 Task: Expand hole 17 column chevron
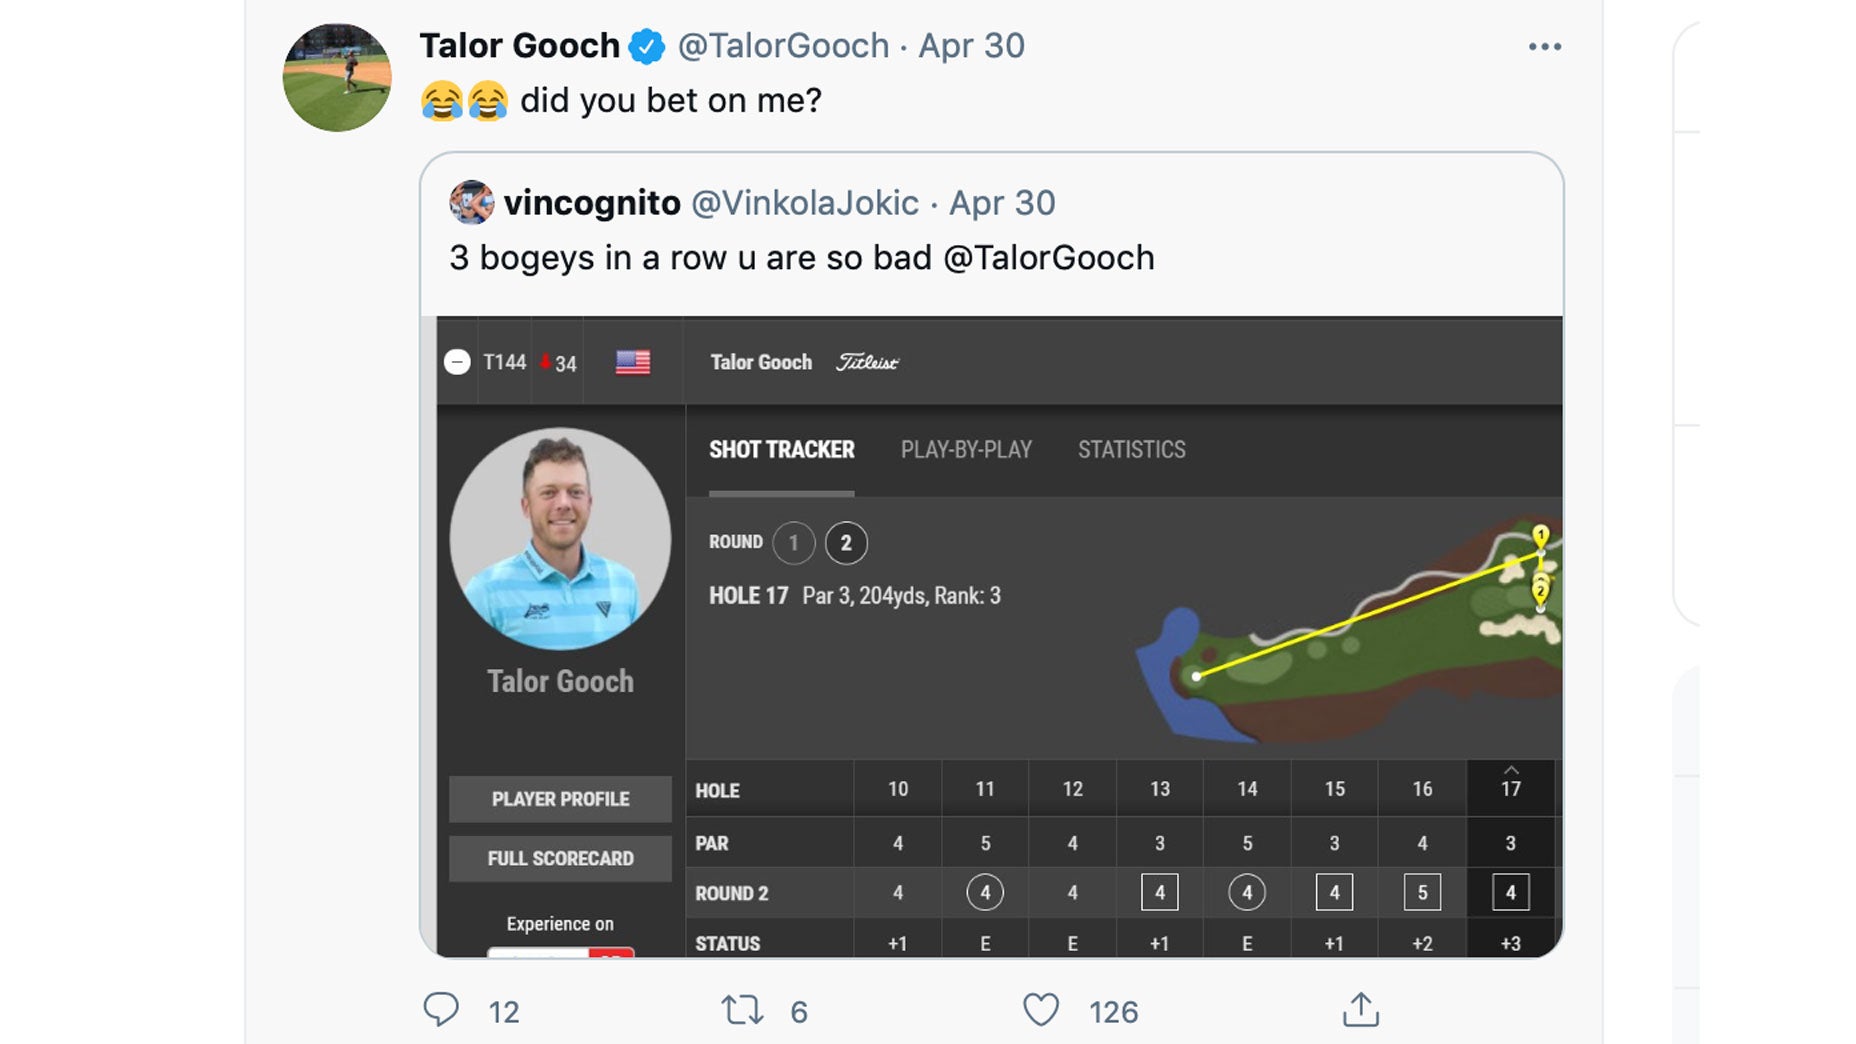(x=1511, y=770)
